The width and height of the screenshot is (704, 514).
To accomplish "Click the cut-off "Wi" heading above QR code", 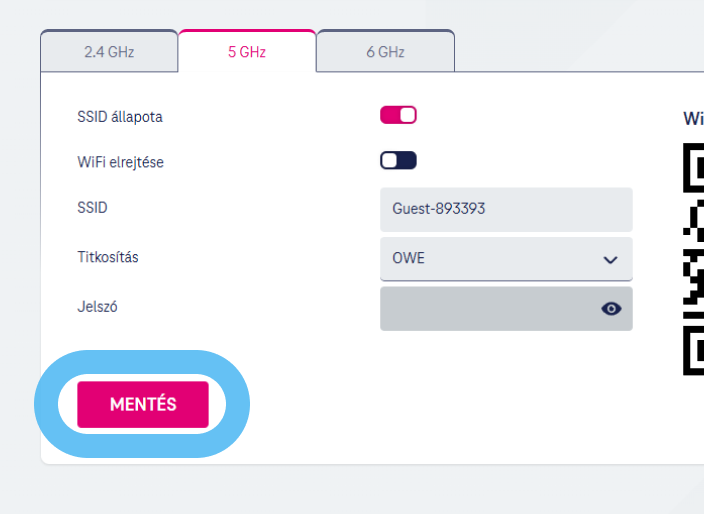I will [x=693, y=118].
